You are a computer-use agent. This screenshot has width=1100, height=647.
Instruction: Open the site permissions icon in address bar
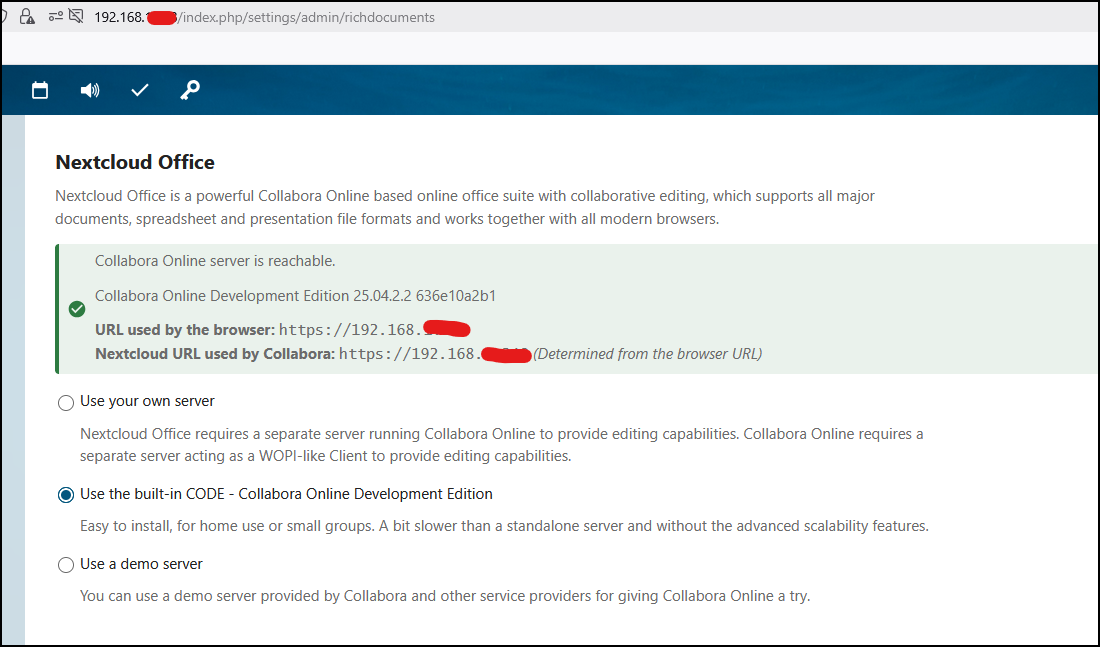56,16
